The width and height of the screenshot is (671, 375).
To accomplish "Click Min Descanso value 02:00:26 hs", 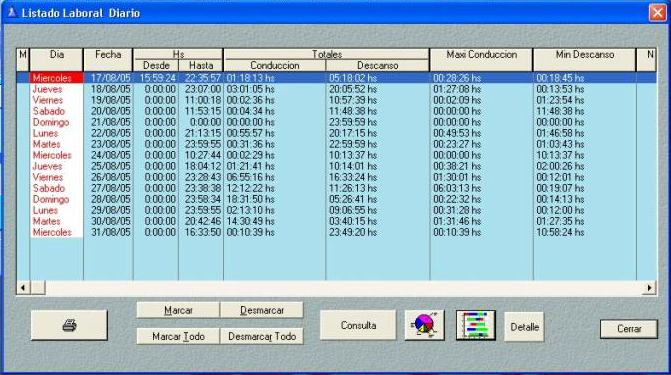I will pos(560,166).
